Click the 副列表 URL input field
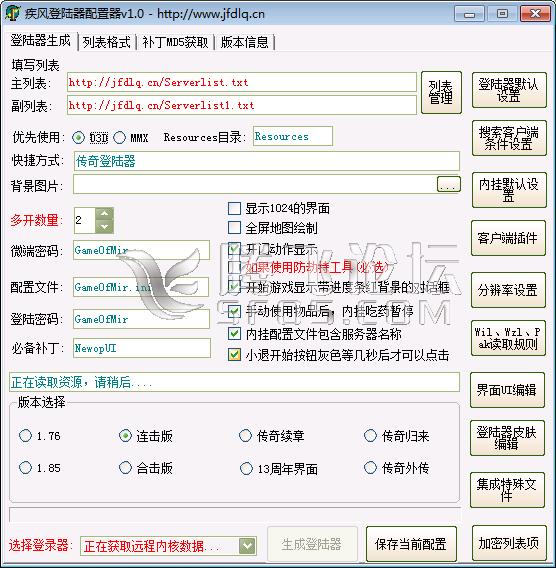This screenshot has width=556, height=568. tap(242, 105)
